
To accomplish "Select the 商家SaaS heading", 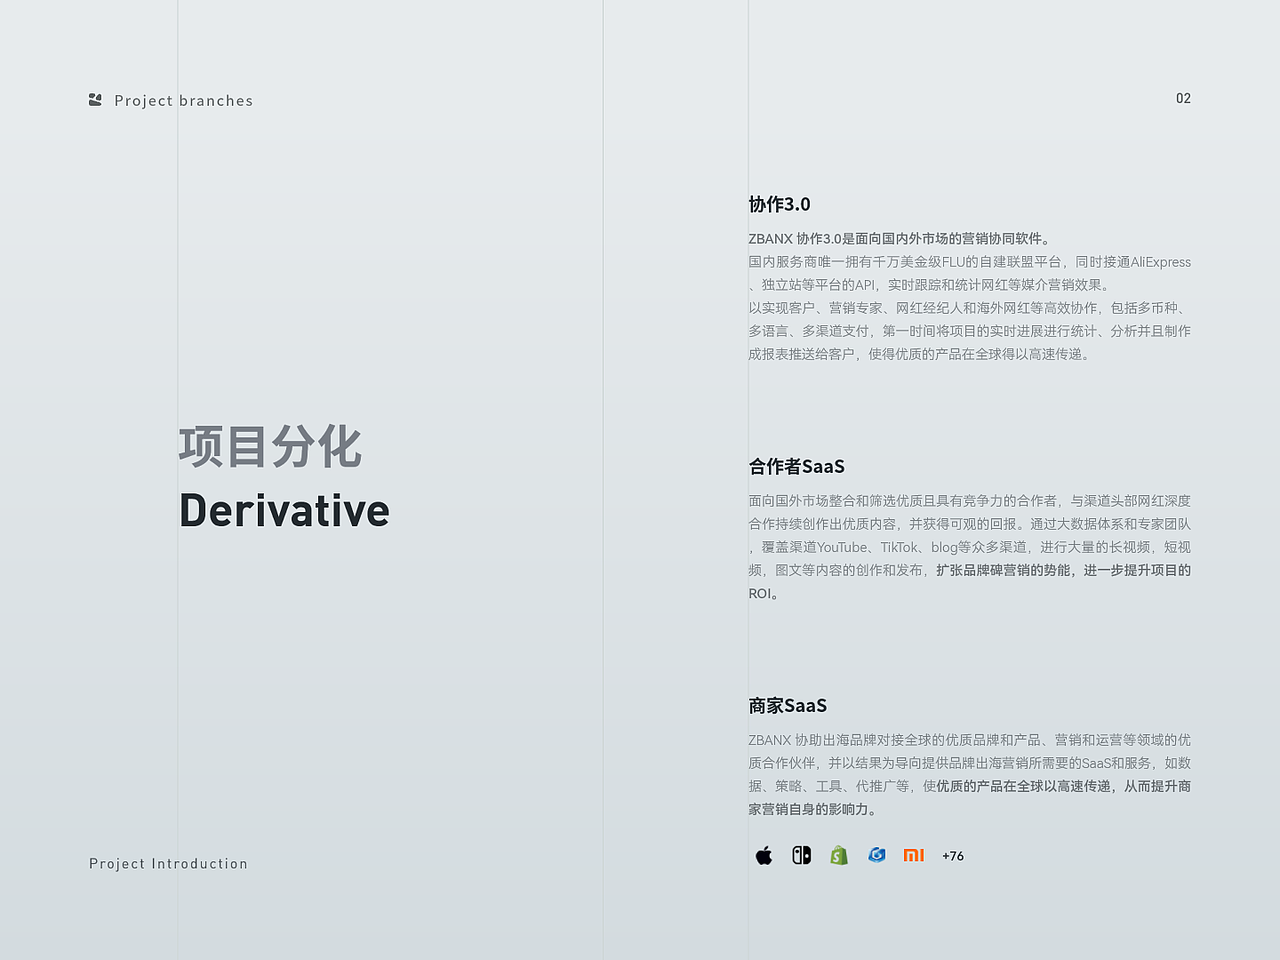I will 788,705.
